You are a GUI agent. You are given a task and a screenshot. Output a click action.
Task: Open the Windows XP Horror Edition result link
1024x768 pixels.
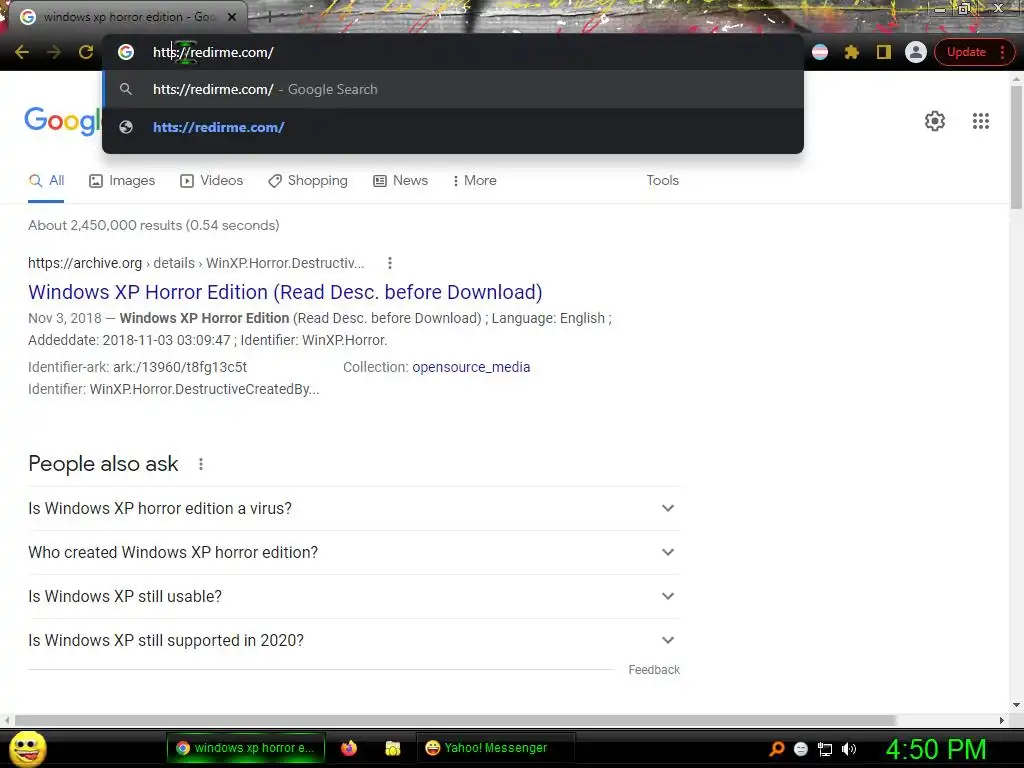point(285,292)
